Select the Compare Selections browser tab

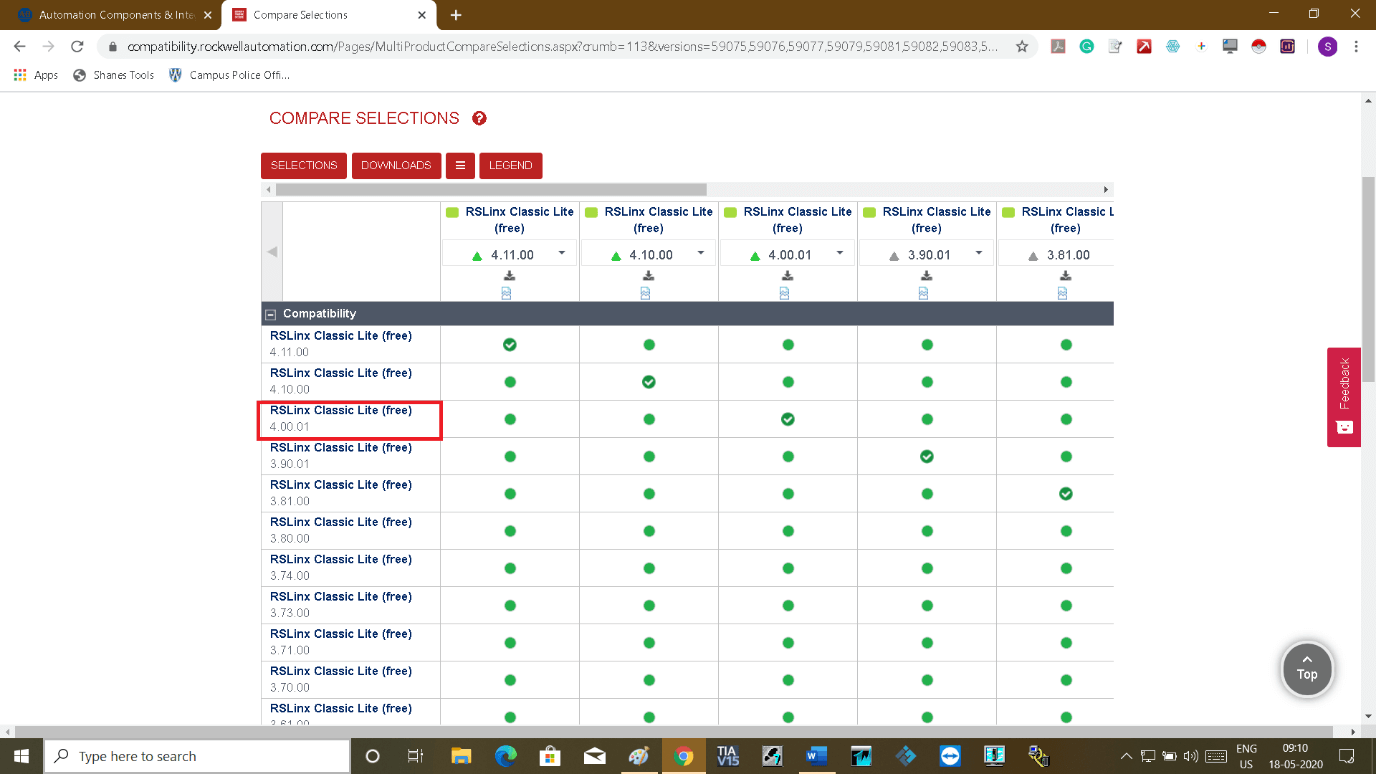327,15
